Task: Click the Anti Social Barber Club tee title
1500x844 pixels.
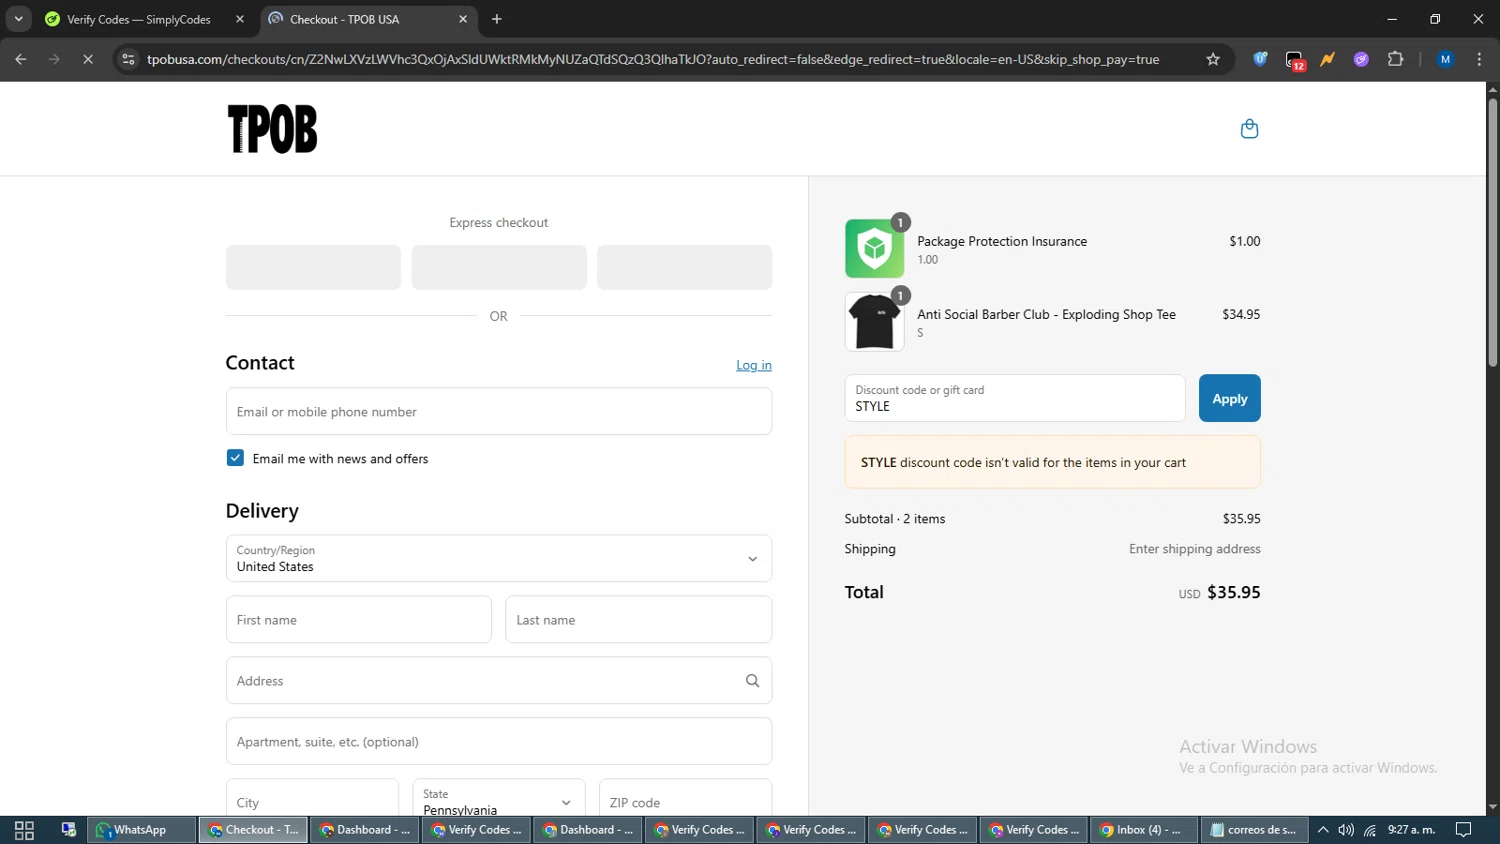Action: coord(1046,314)
